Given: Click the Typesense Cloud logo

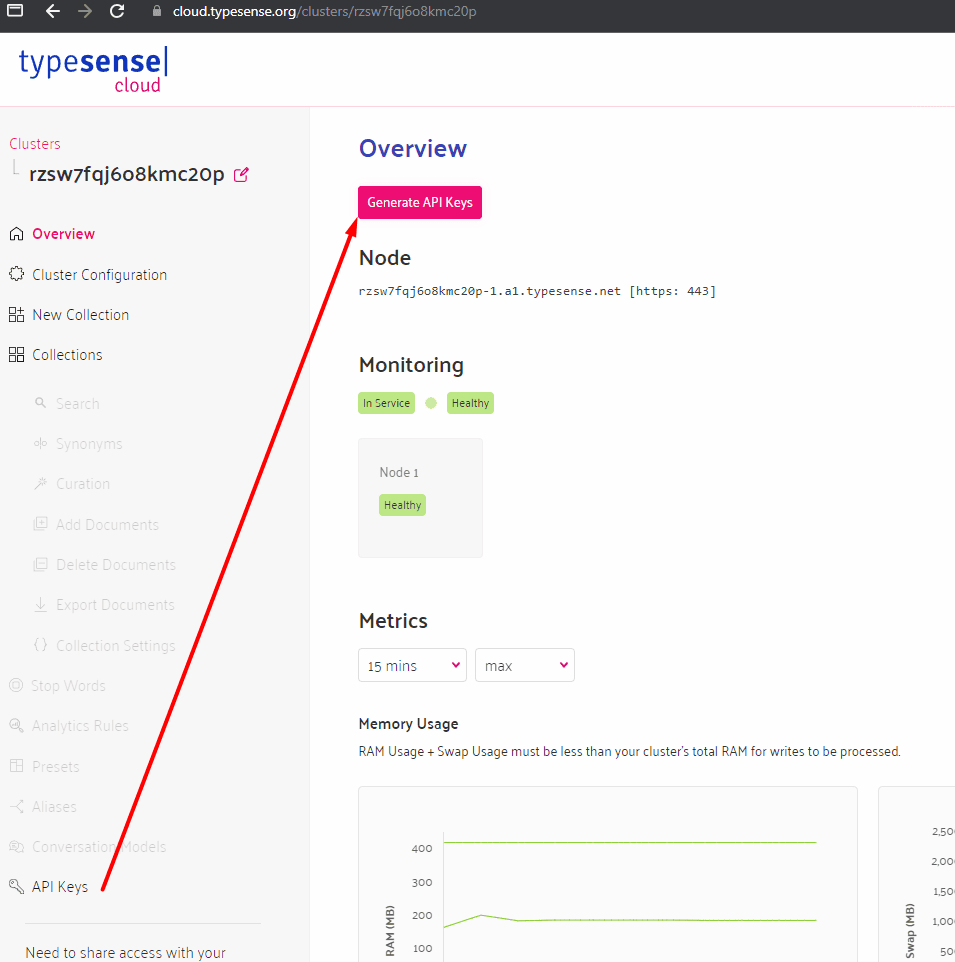Looking at the screenshot, I should (93, 69).
